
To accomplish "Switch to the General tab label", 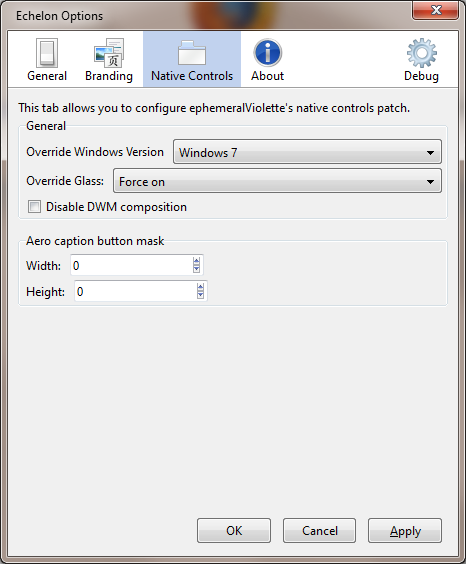I will tap(47, 76).
